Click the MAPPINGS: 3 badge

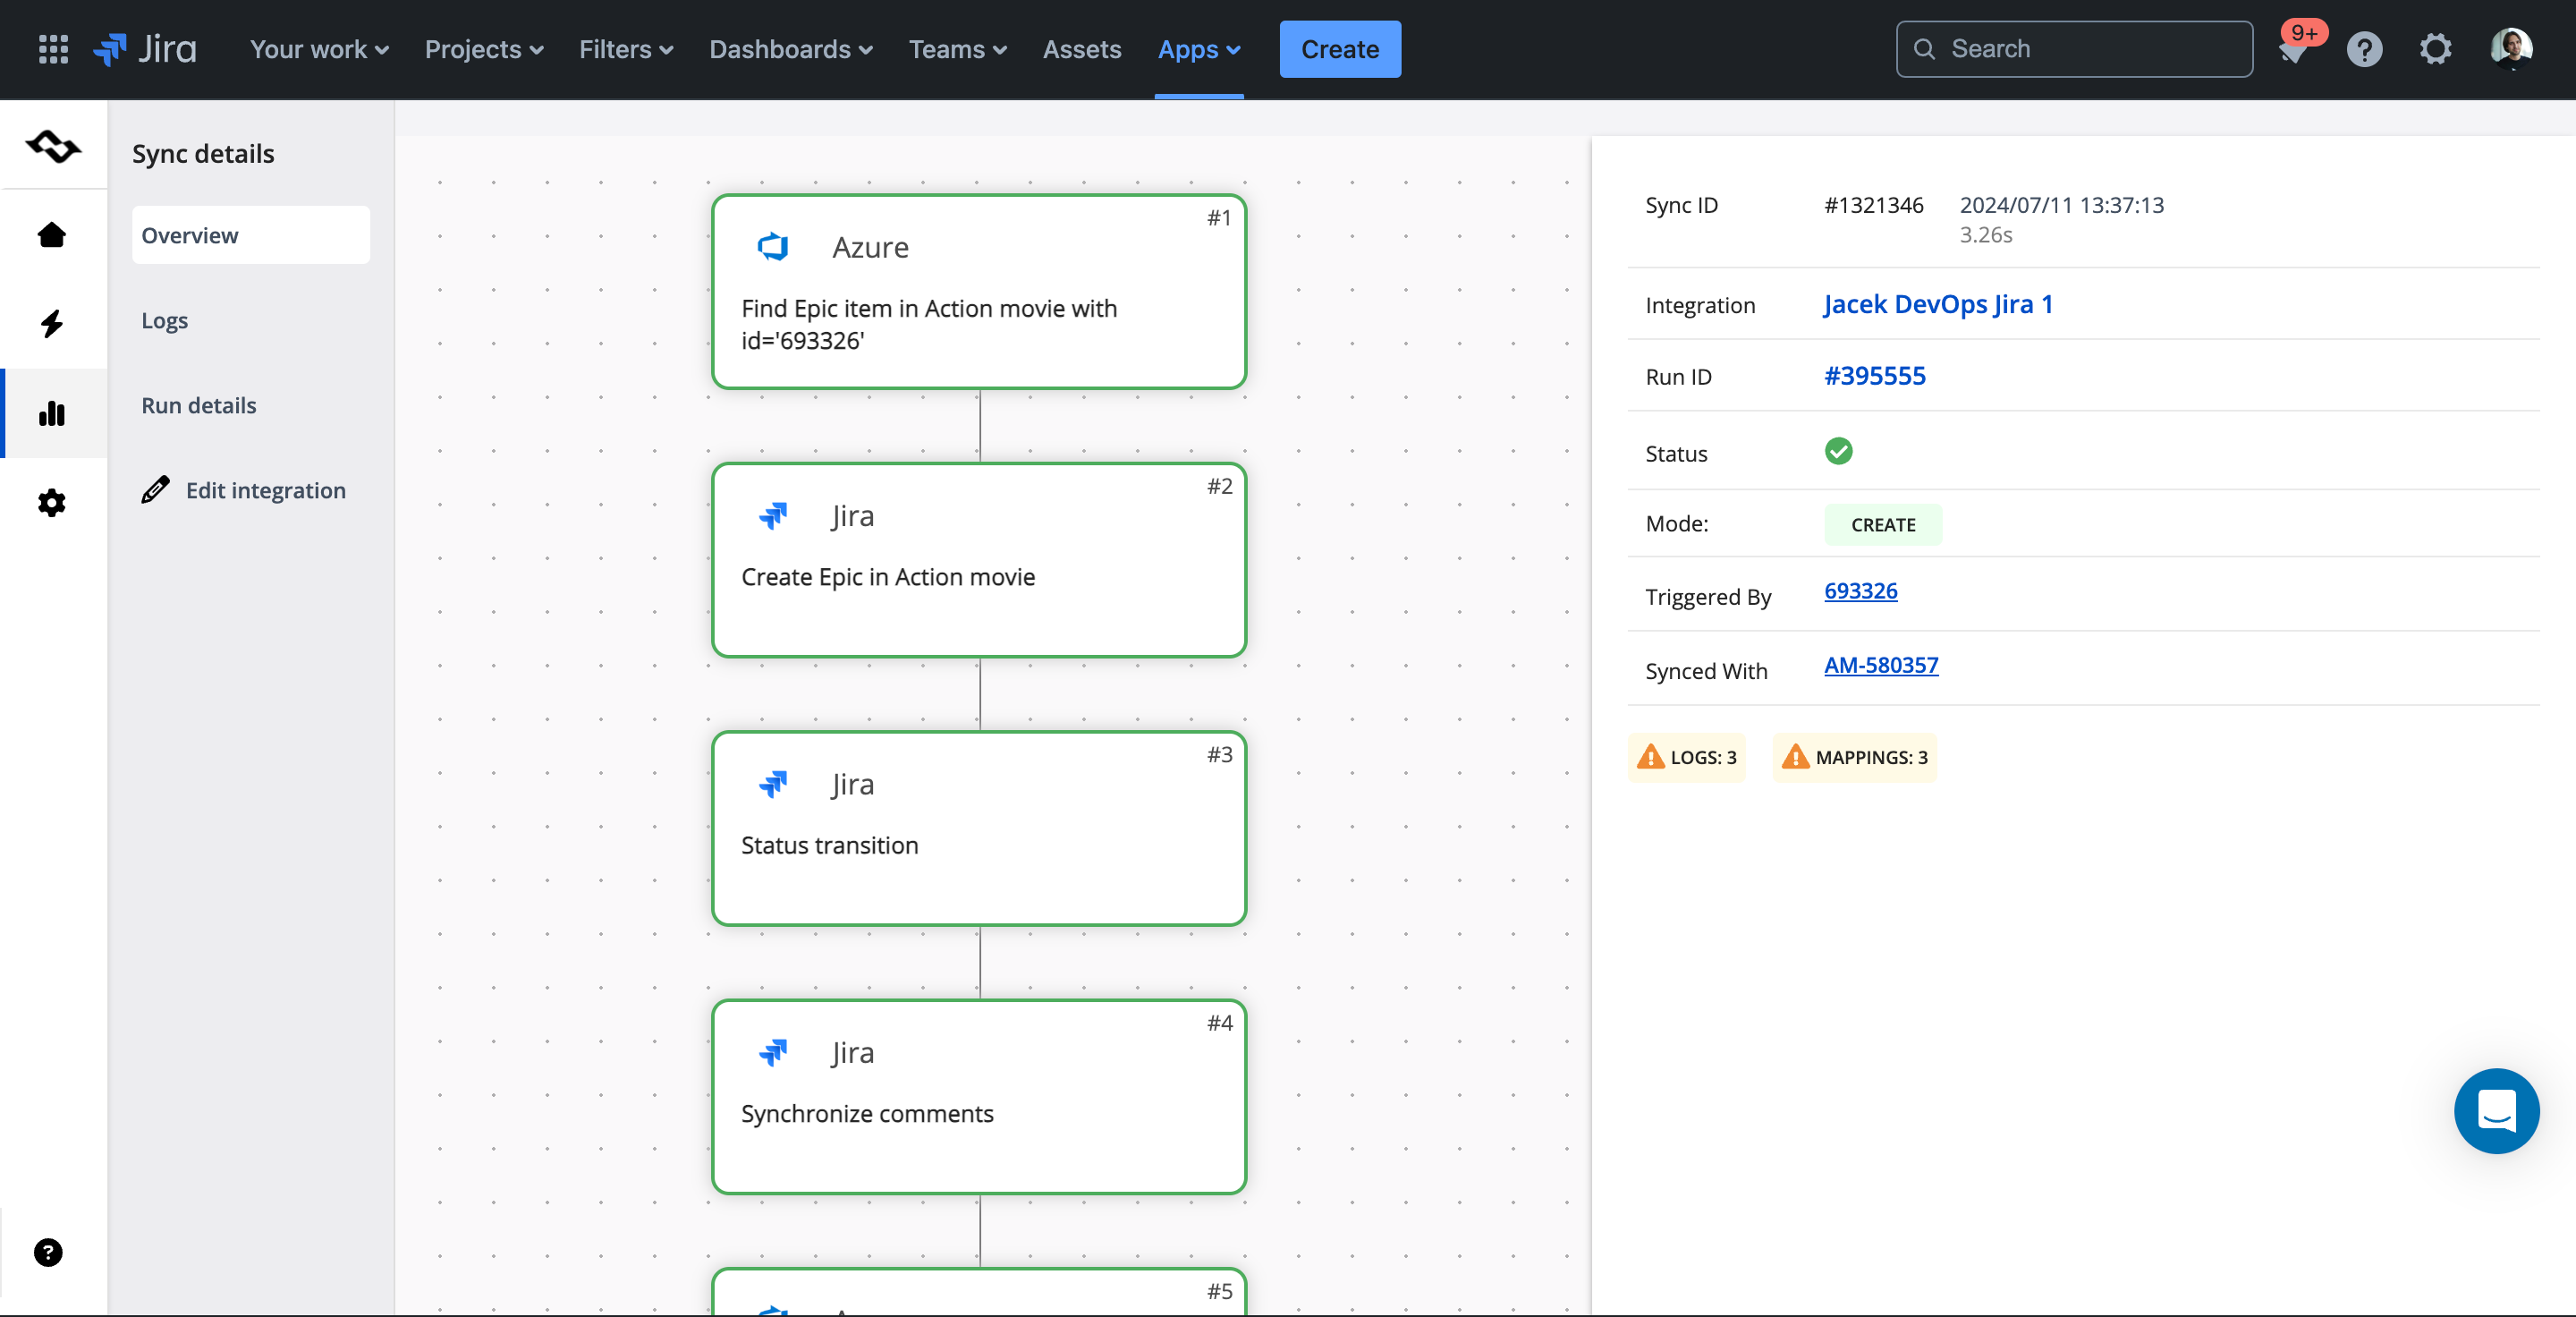[x=1855, y=757]
